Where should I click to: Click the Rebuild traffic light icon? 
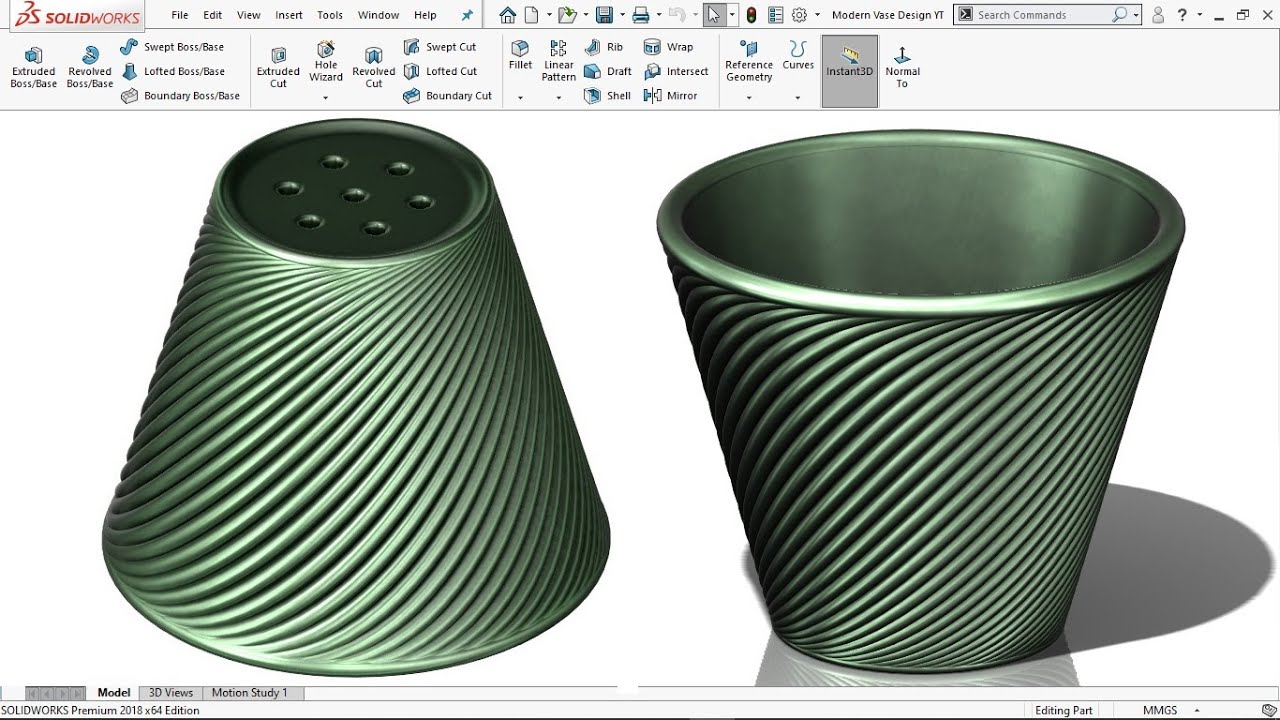tap(752, 15)
